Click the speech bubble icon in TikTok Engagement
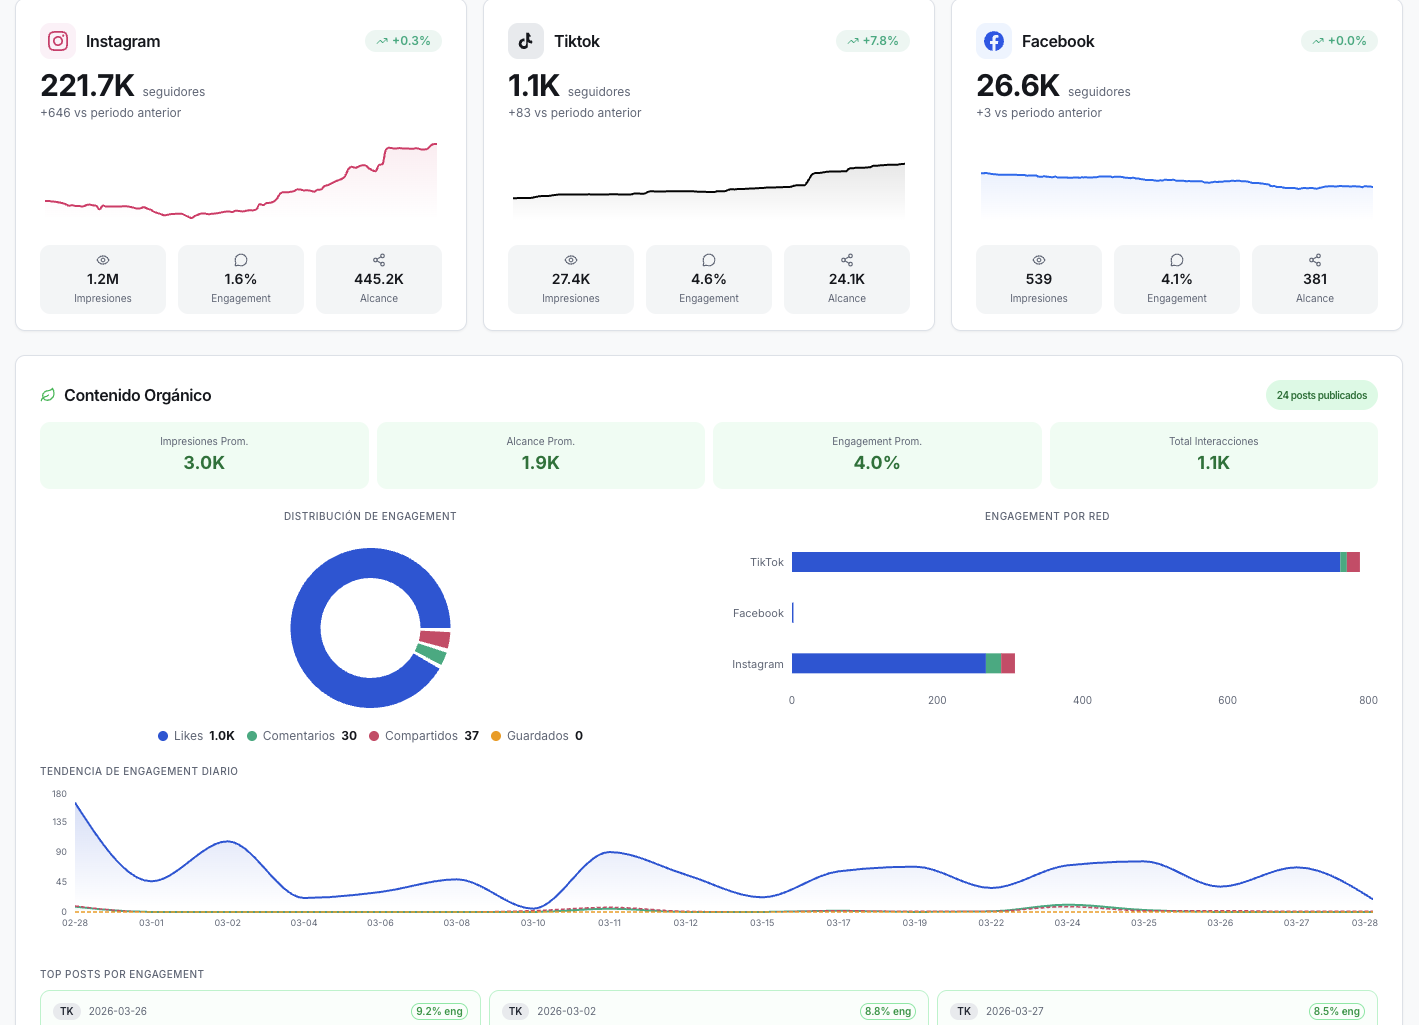Screen dimensions: 1419x1025 (x=709, y=260)
